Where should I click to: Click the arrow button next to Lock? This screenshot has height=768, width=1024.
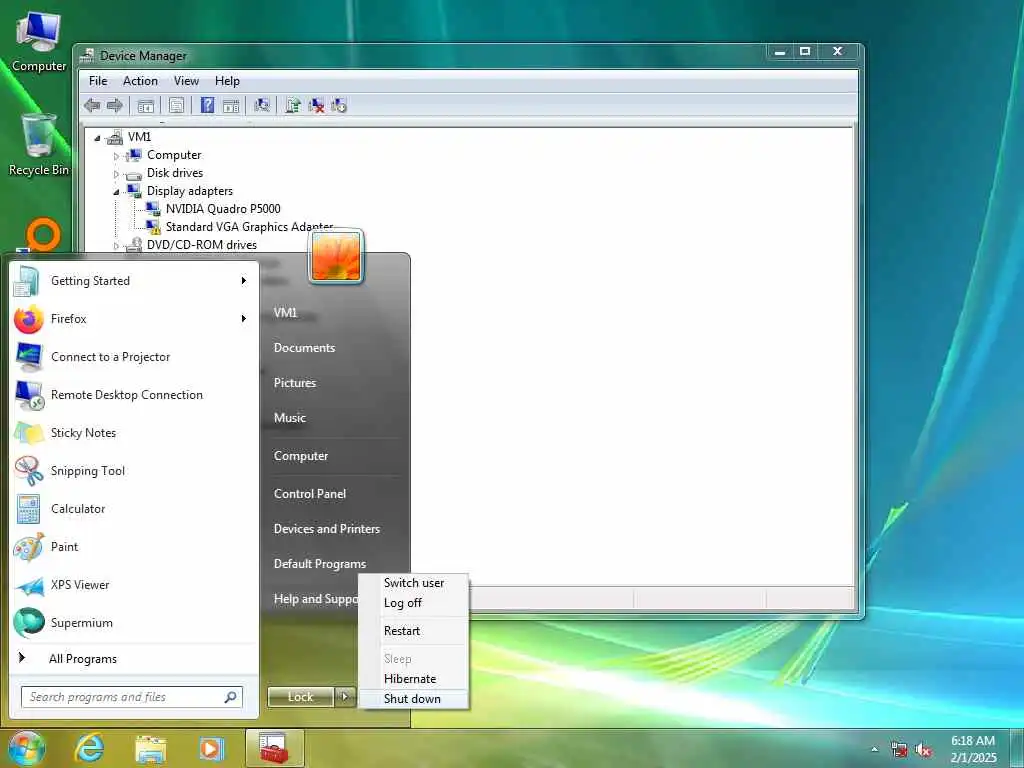coord(345,697)
